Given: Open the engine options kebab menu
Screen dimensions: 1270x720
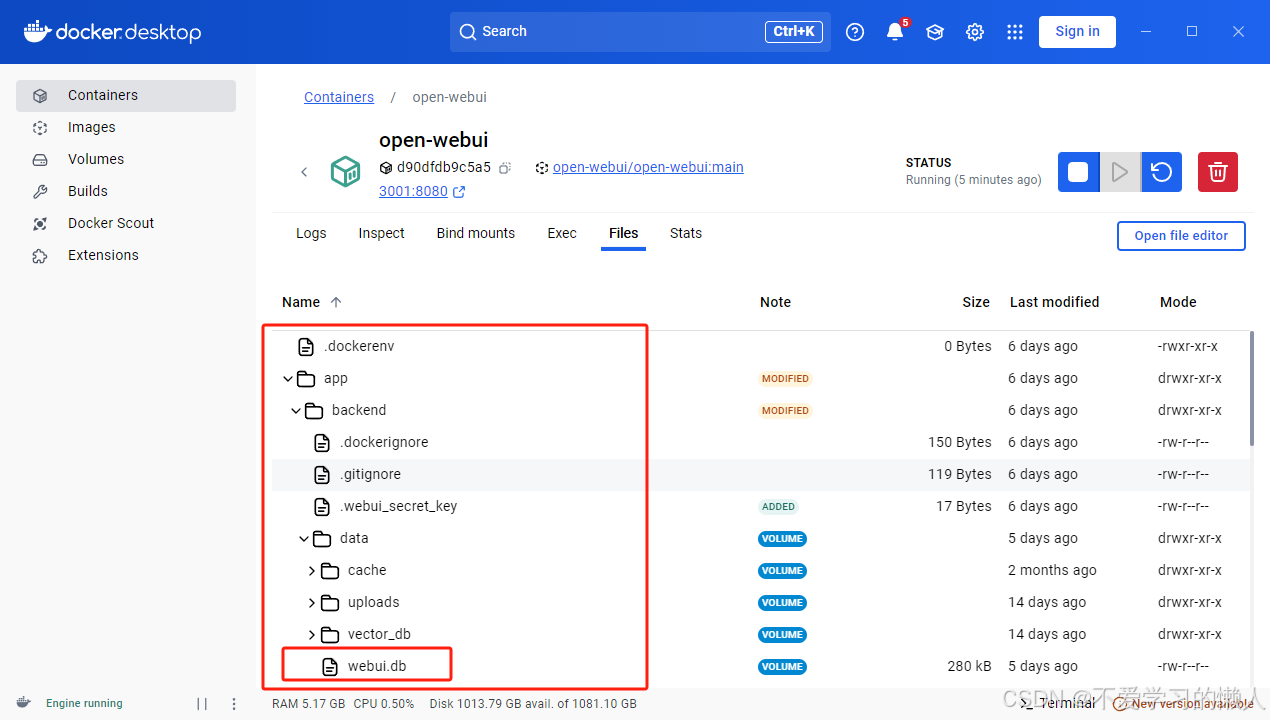Looking at the screenshot, I should [234, 704].
